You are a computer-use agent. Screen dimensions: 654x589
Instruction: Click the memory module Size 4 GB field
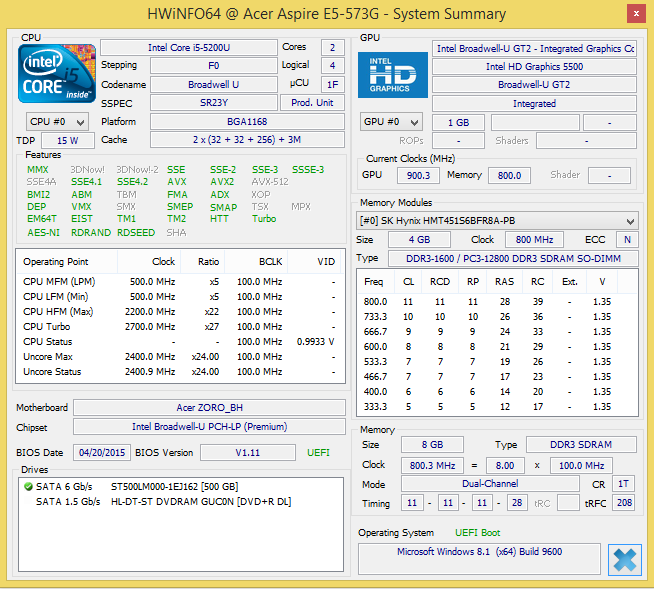[419, 239]
